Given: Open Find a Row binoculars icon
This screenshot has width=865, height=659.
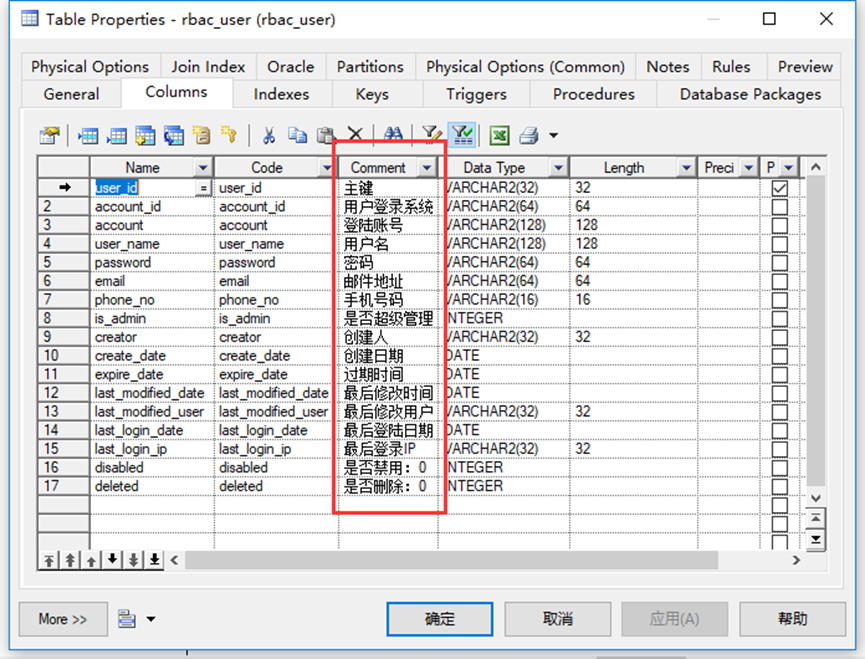Looking at the screenshot, I should [393, 134].
